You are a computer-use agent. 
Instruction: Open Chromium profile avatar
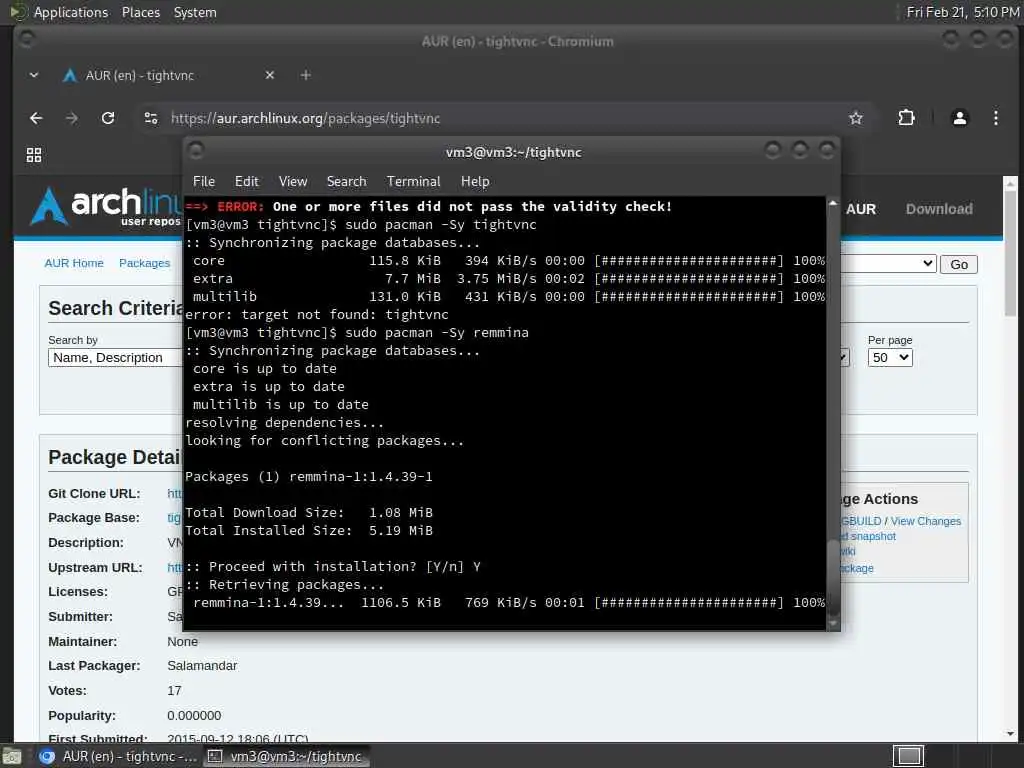click(959, 118)
